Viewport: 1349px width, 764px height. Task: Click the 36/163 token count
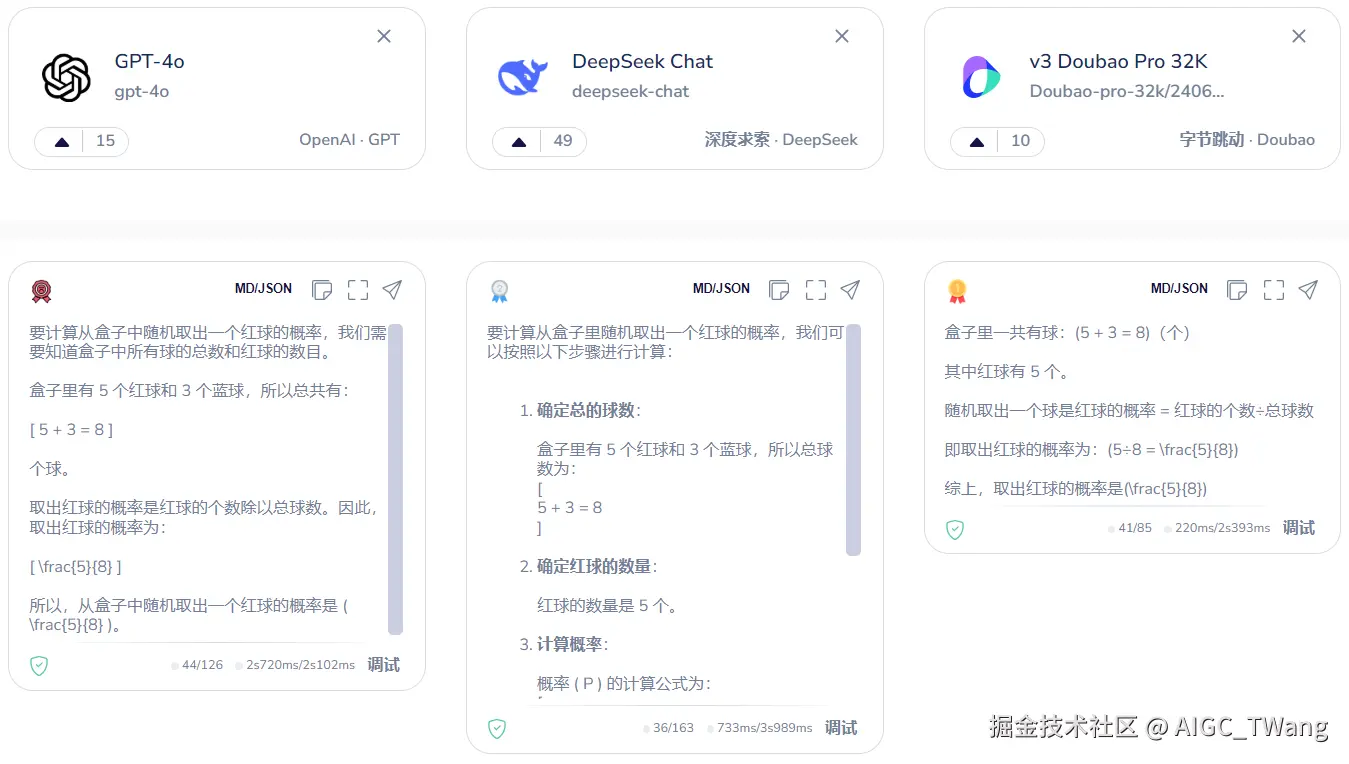[673, 728]
